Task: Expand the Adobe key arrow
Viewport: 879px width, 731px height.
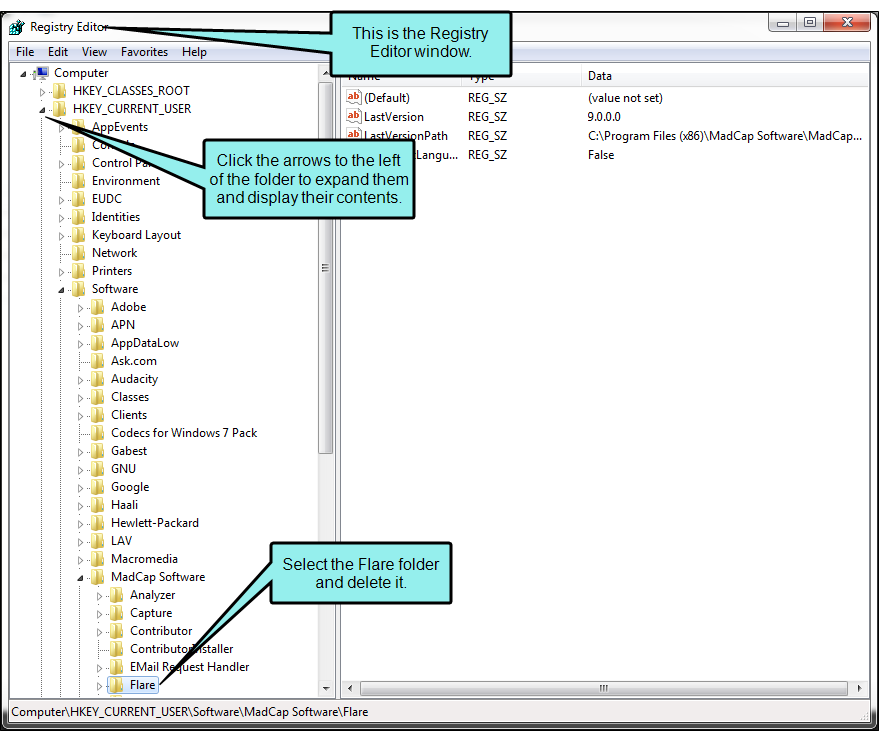Action: [81, 307]
